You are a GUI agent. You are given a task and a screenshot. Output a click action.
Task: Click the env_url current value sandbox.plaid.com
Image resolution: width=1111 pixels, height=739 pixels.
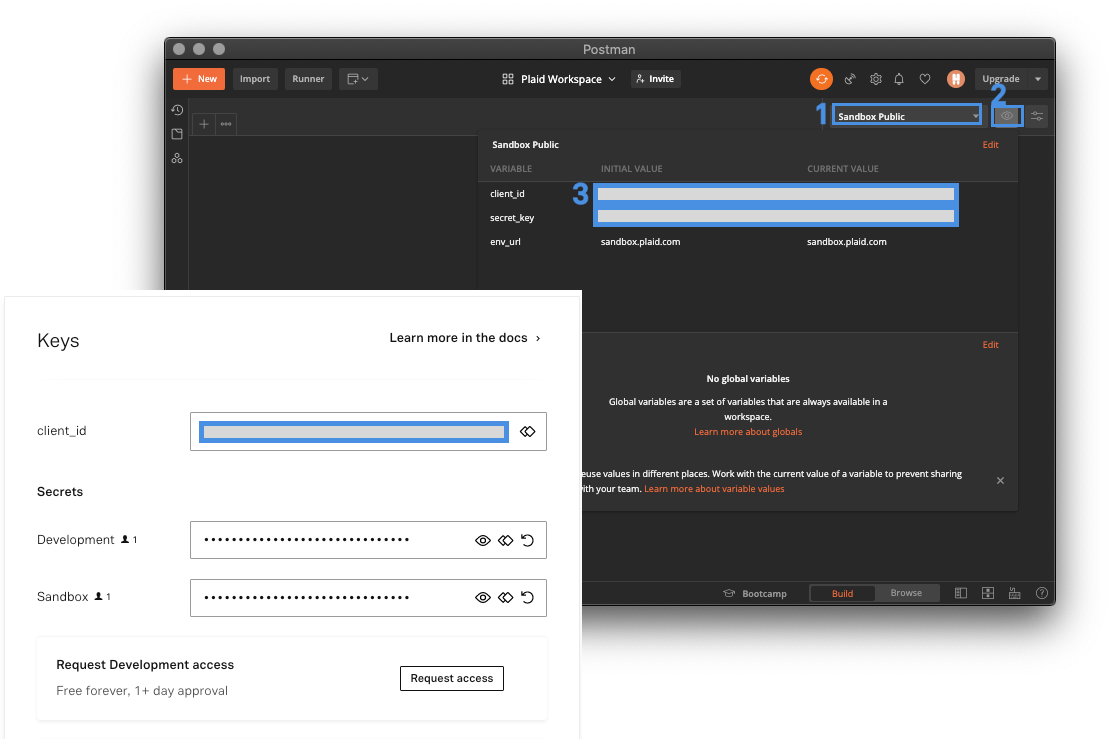click(x=847, y=242)
